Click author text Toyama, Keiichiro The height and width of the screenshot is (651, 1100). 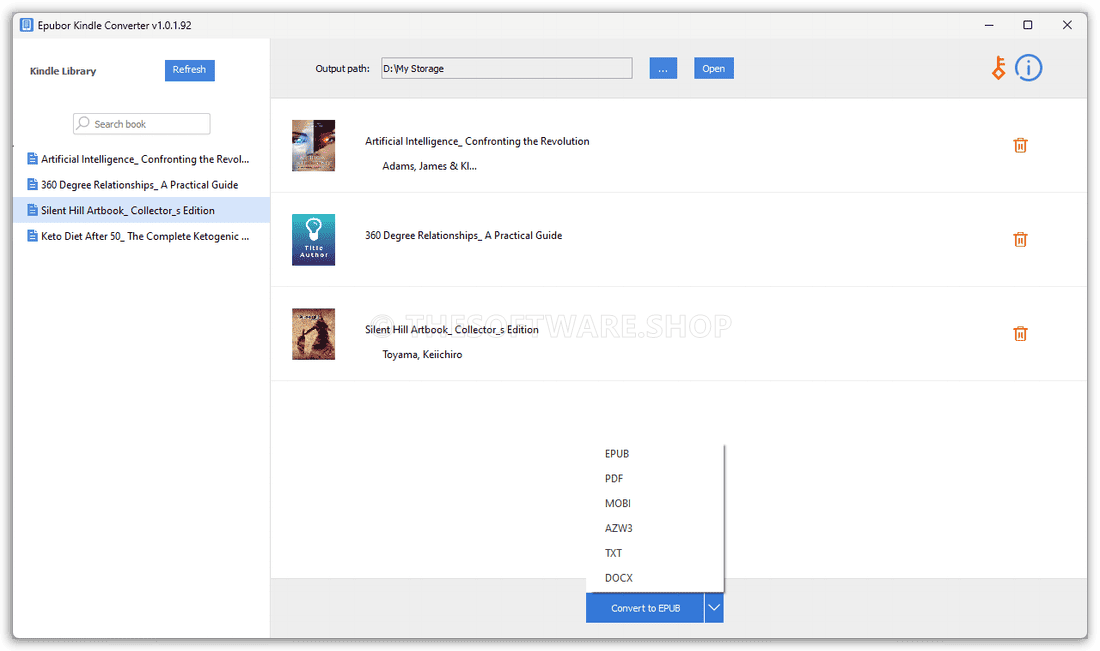422,354
